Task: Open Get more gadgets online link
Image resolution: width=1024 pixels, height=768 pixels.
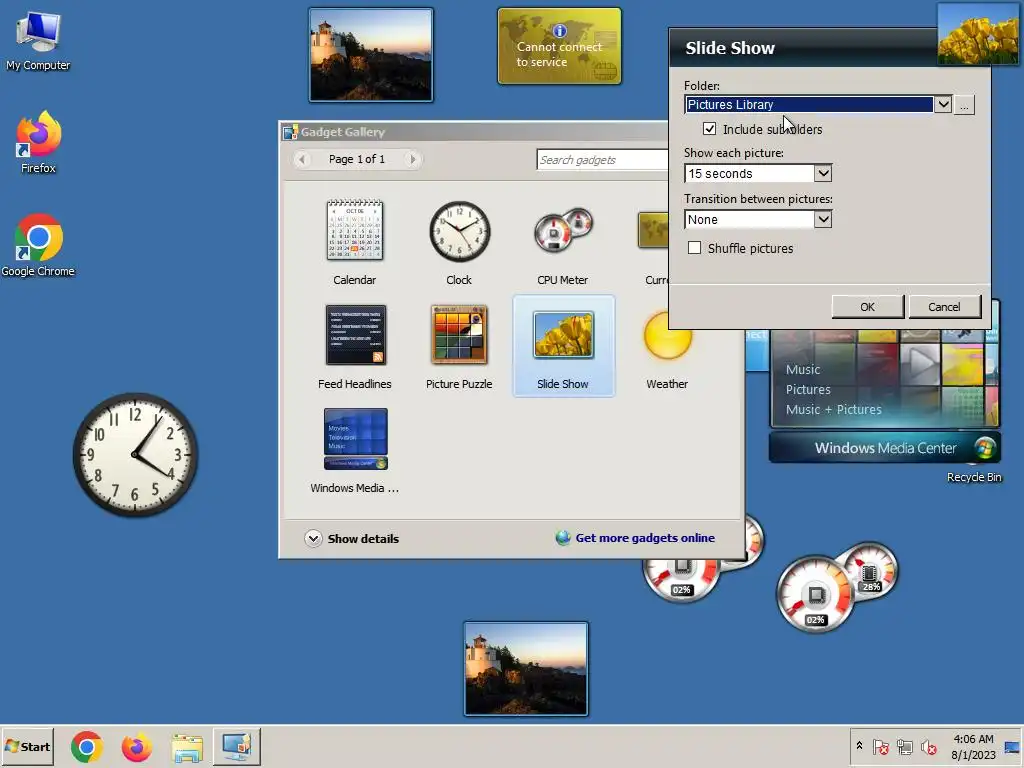Action: [645, 538]
